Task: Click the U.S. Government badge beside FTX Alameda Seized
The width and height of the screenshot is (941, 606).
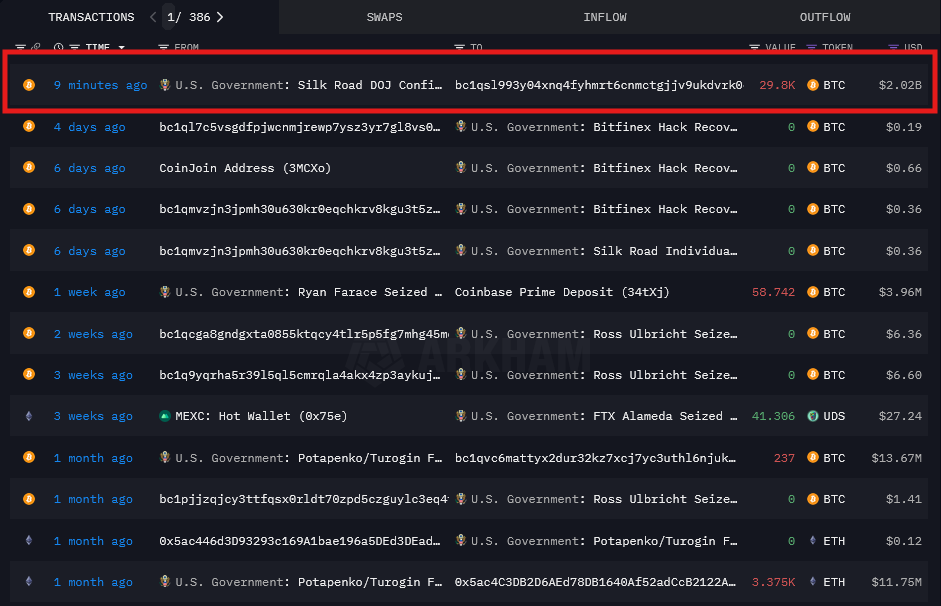Action: point(461,415)
